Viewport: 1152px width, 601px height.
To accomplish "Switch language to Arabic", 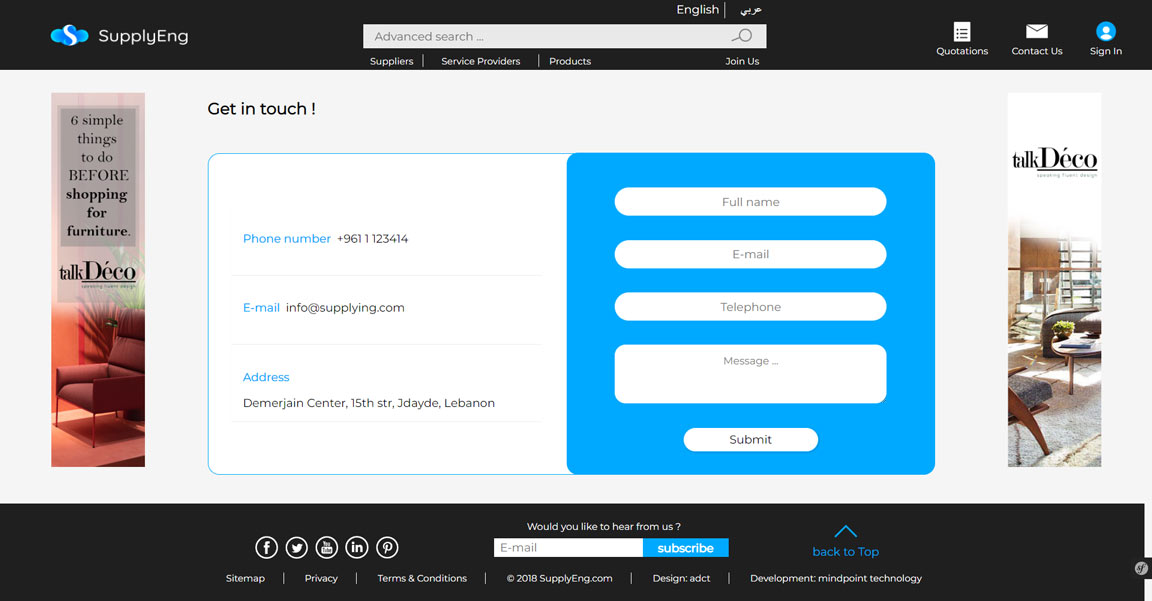I will [750, 10].
